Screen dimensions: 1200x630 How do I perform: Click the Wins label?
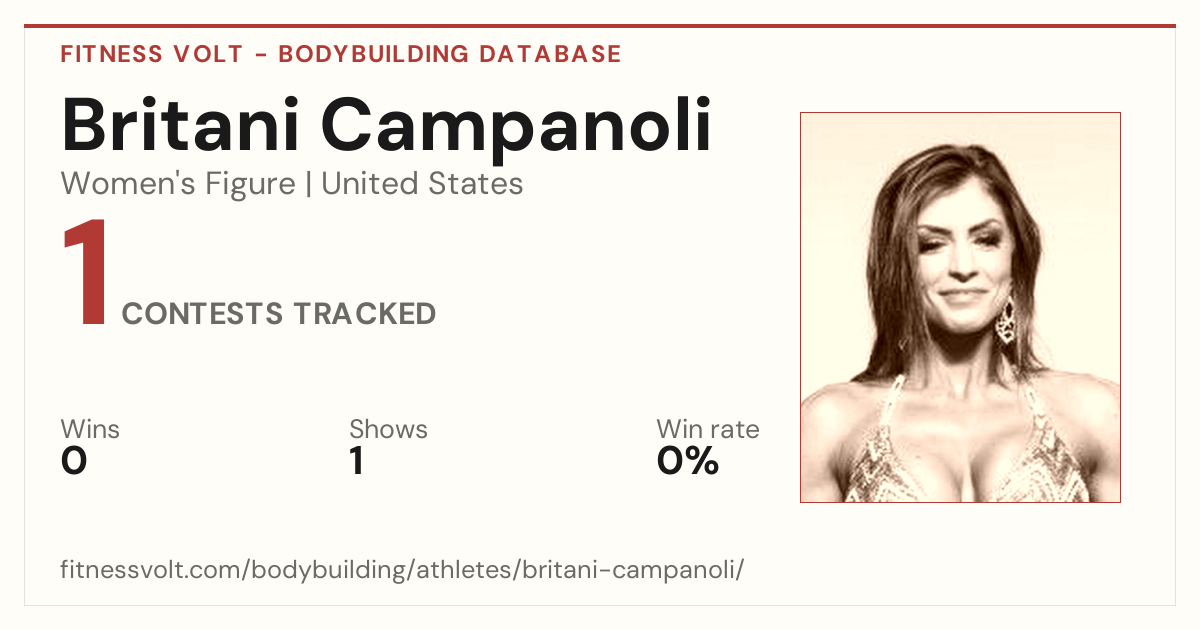tap(90, 429)
